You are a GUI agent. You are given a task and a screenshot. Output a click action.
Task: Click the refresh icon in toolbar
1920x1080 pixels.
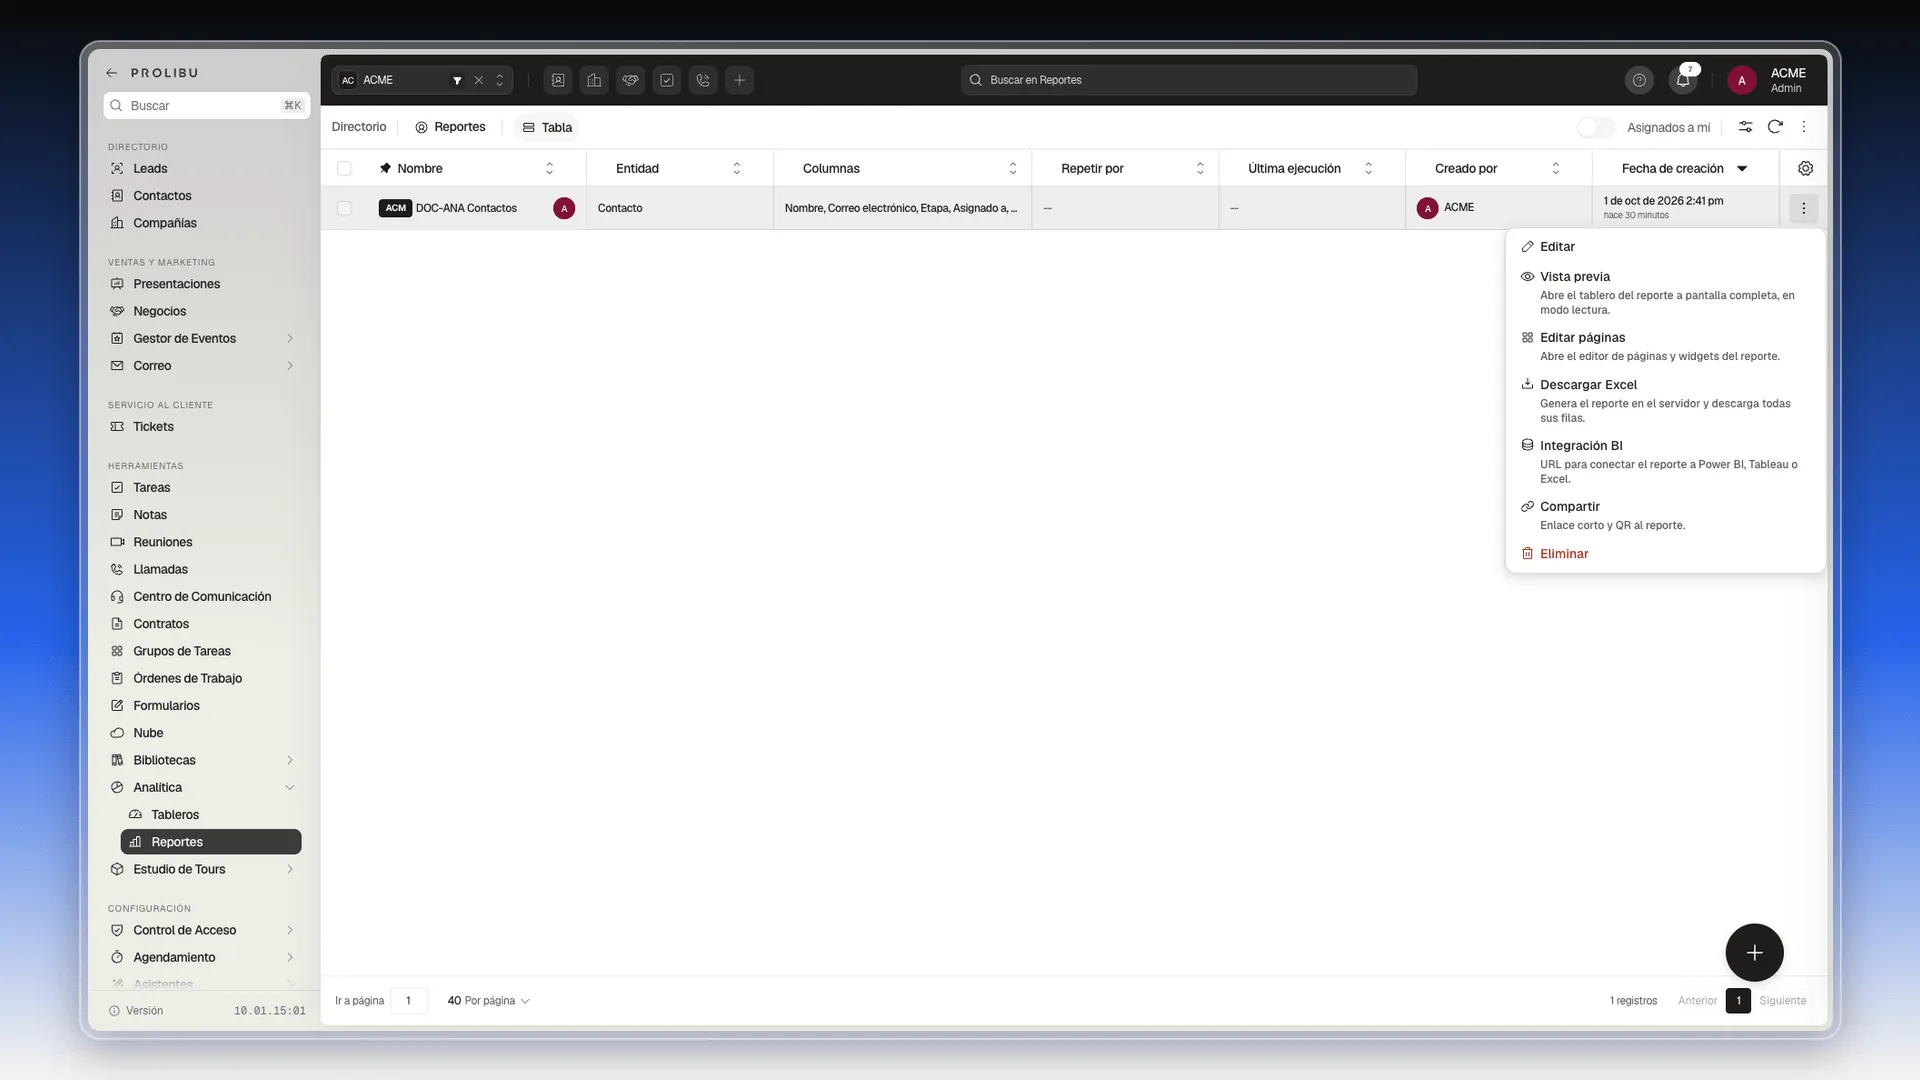1775,127
